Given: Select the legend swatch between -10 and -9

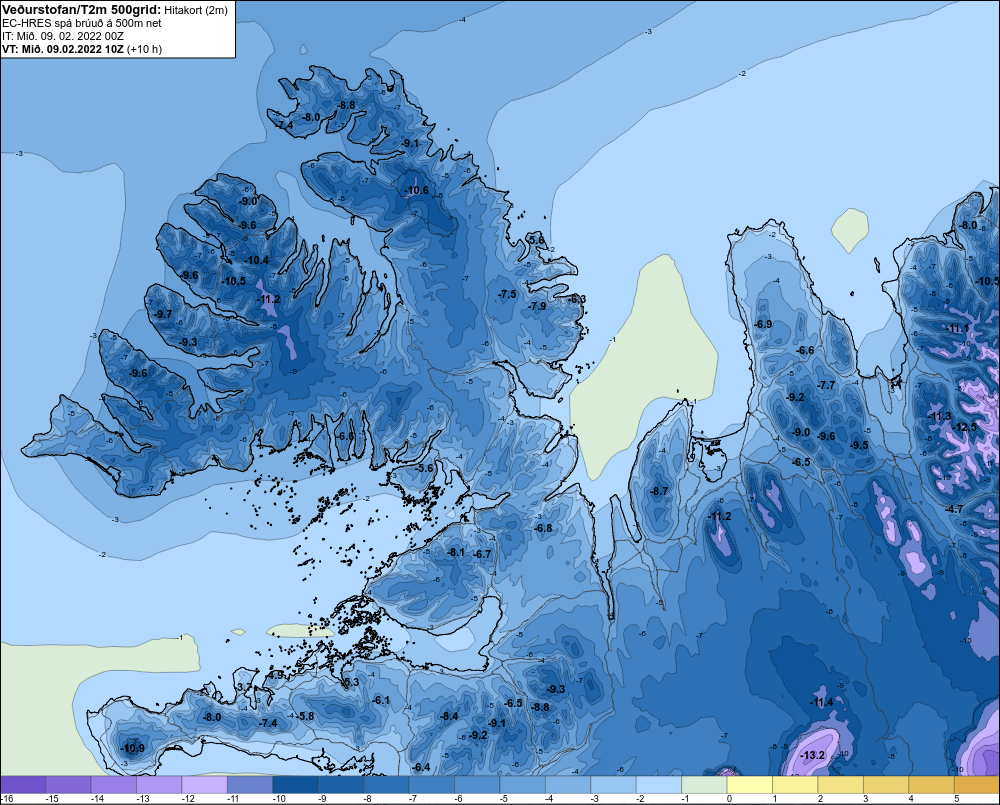Looking at the screenshot, I should click(x=295, y=785).
